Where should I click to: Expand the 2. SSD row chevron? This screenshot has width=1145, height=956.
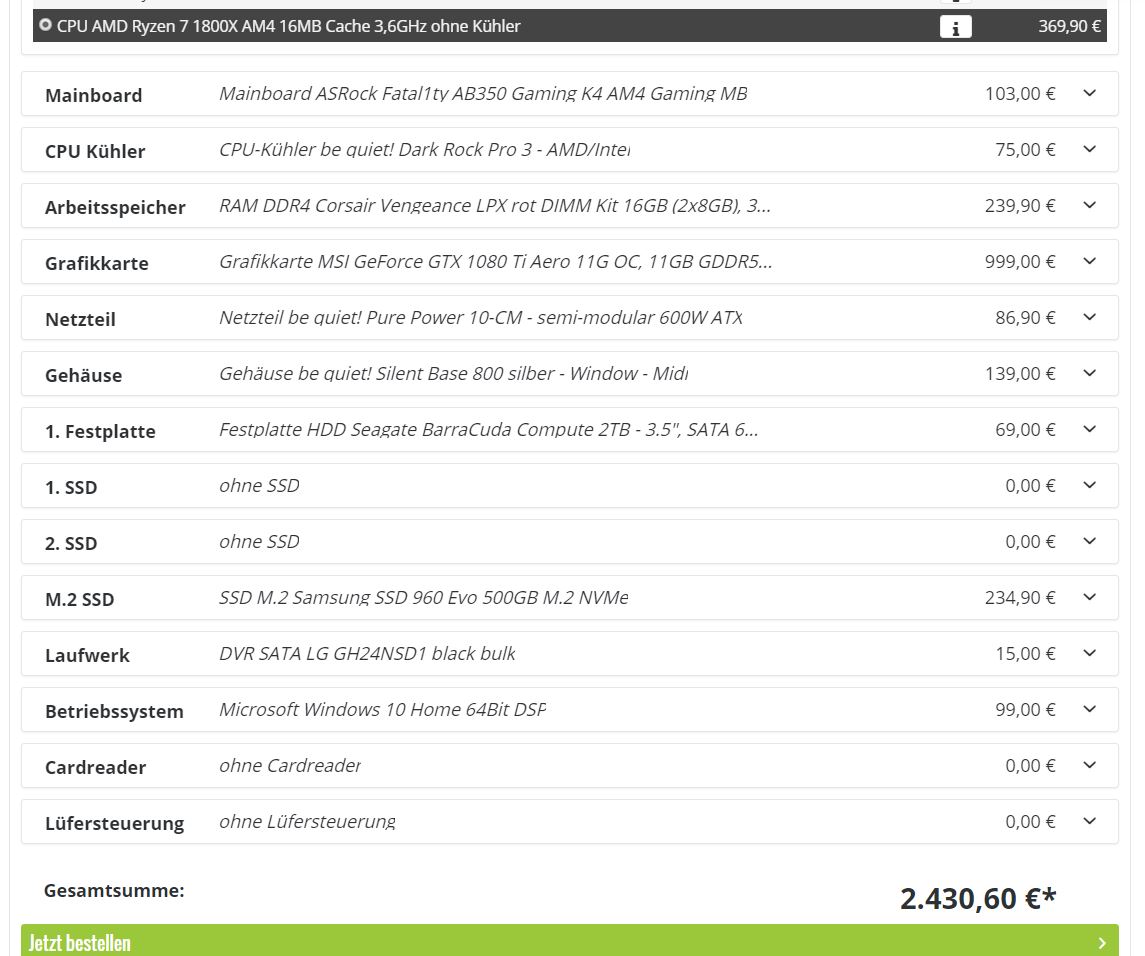point(1090,541)
